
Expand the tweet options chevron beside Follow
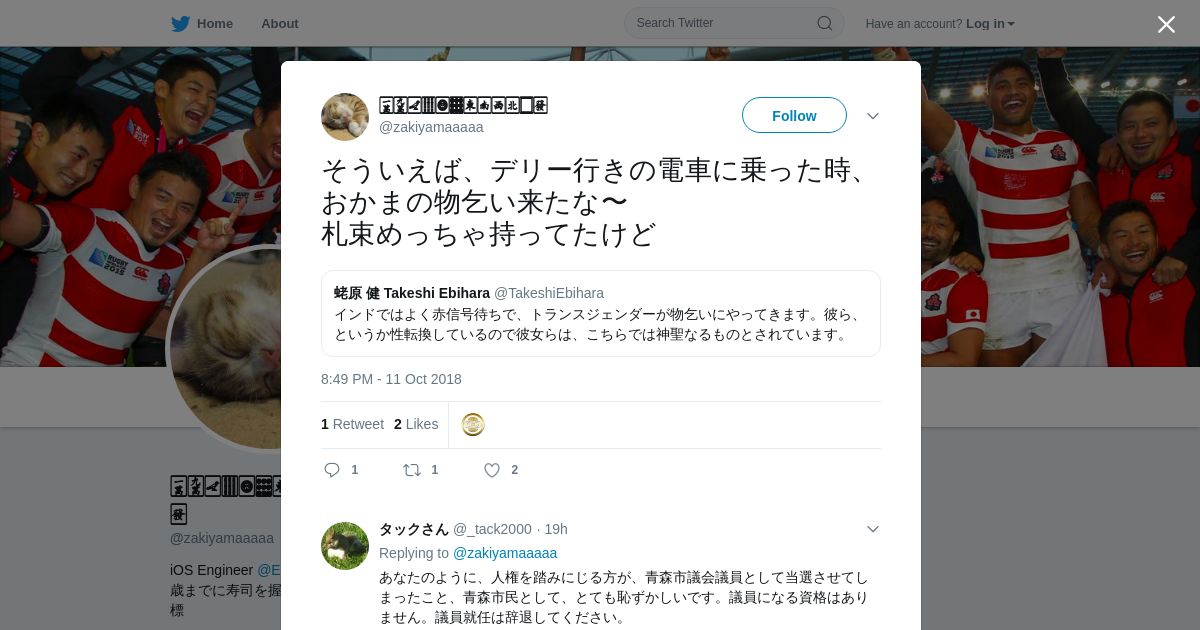click(873, 116)
